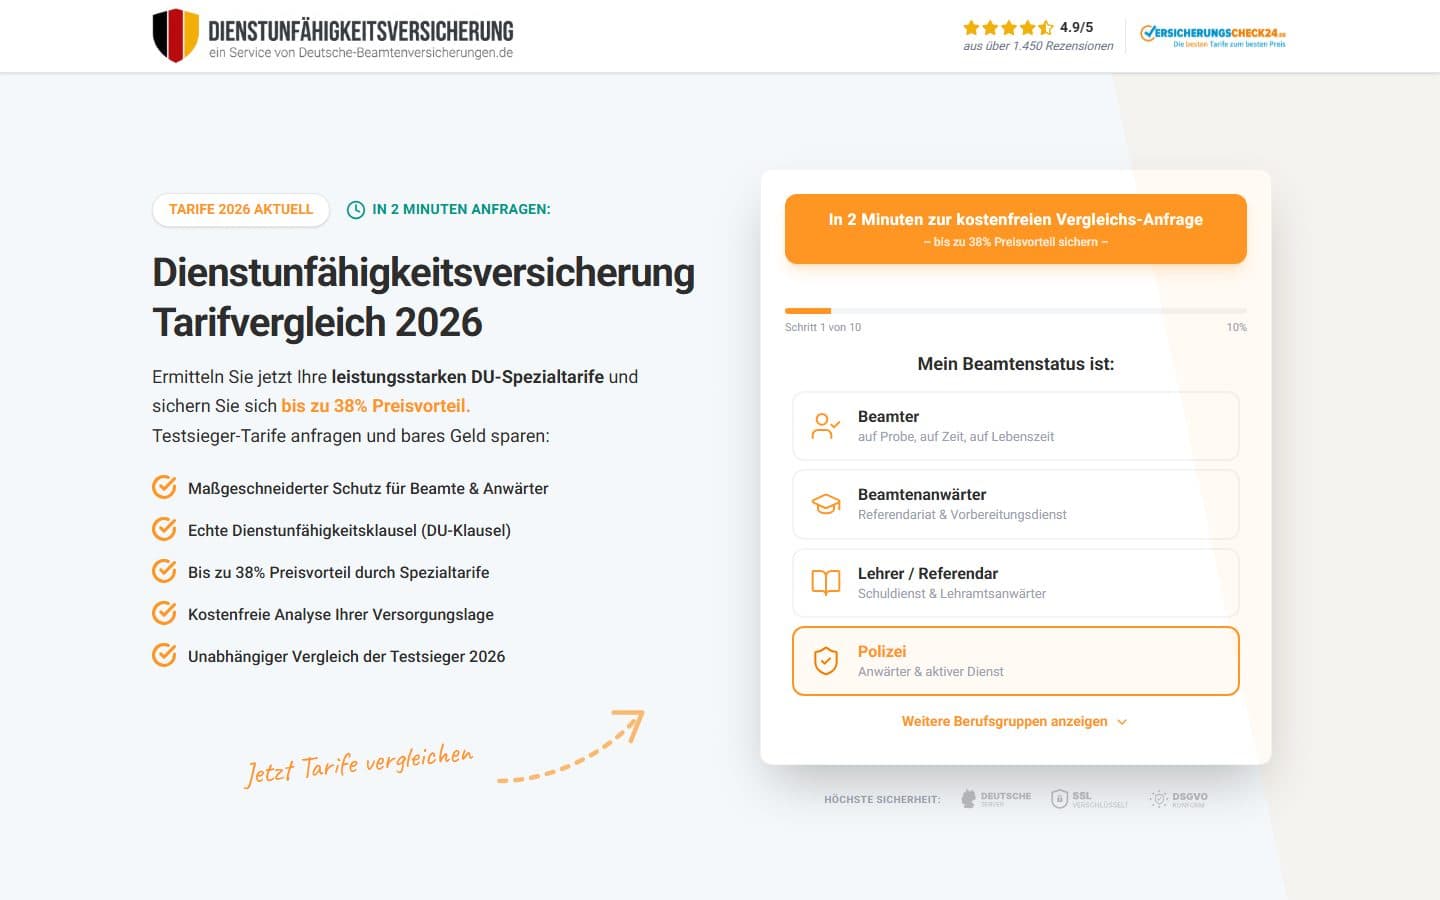Select the 'Beamter' status option
The image size is (1440, 900).
click(x=1016, y=426)
